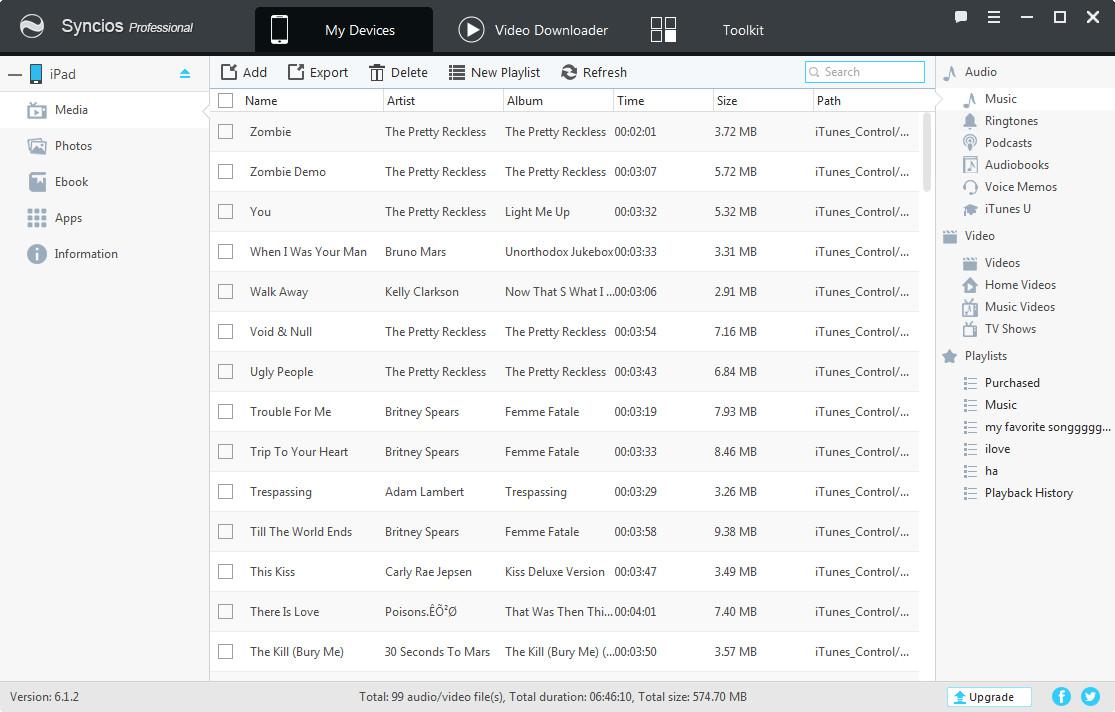Screen dimensions: 1115x712
Task: Open the Podcasts category
Action: 997,143
